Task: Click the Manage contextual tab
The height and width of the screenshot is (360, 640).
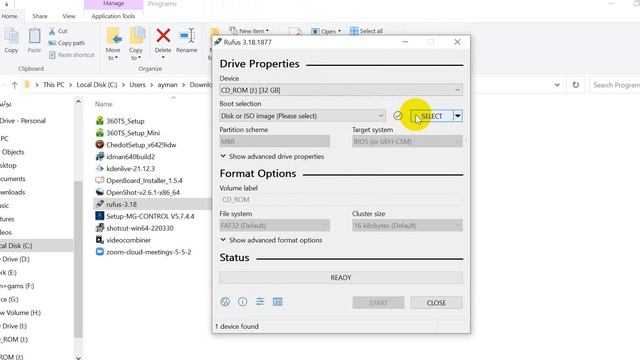Action: pos(113,4)
